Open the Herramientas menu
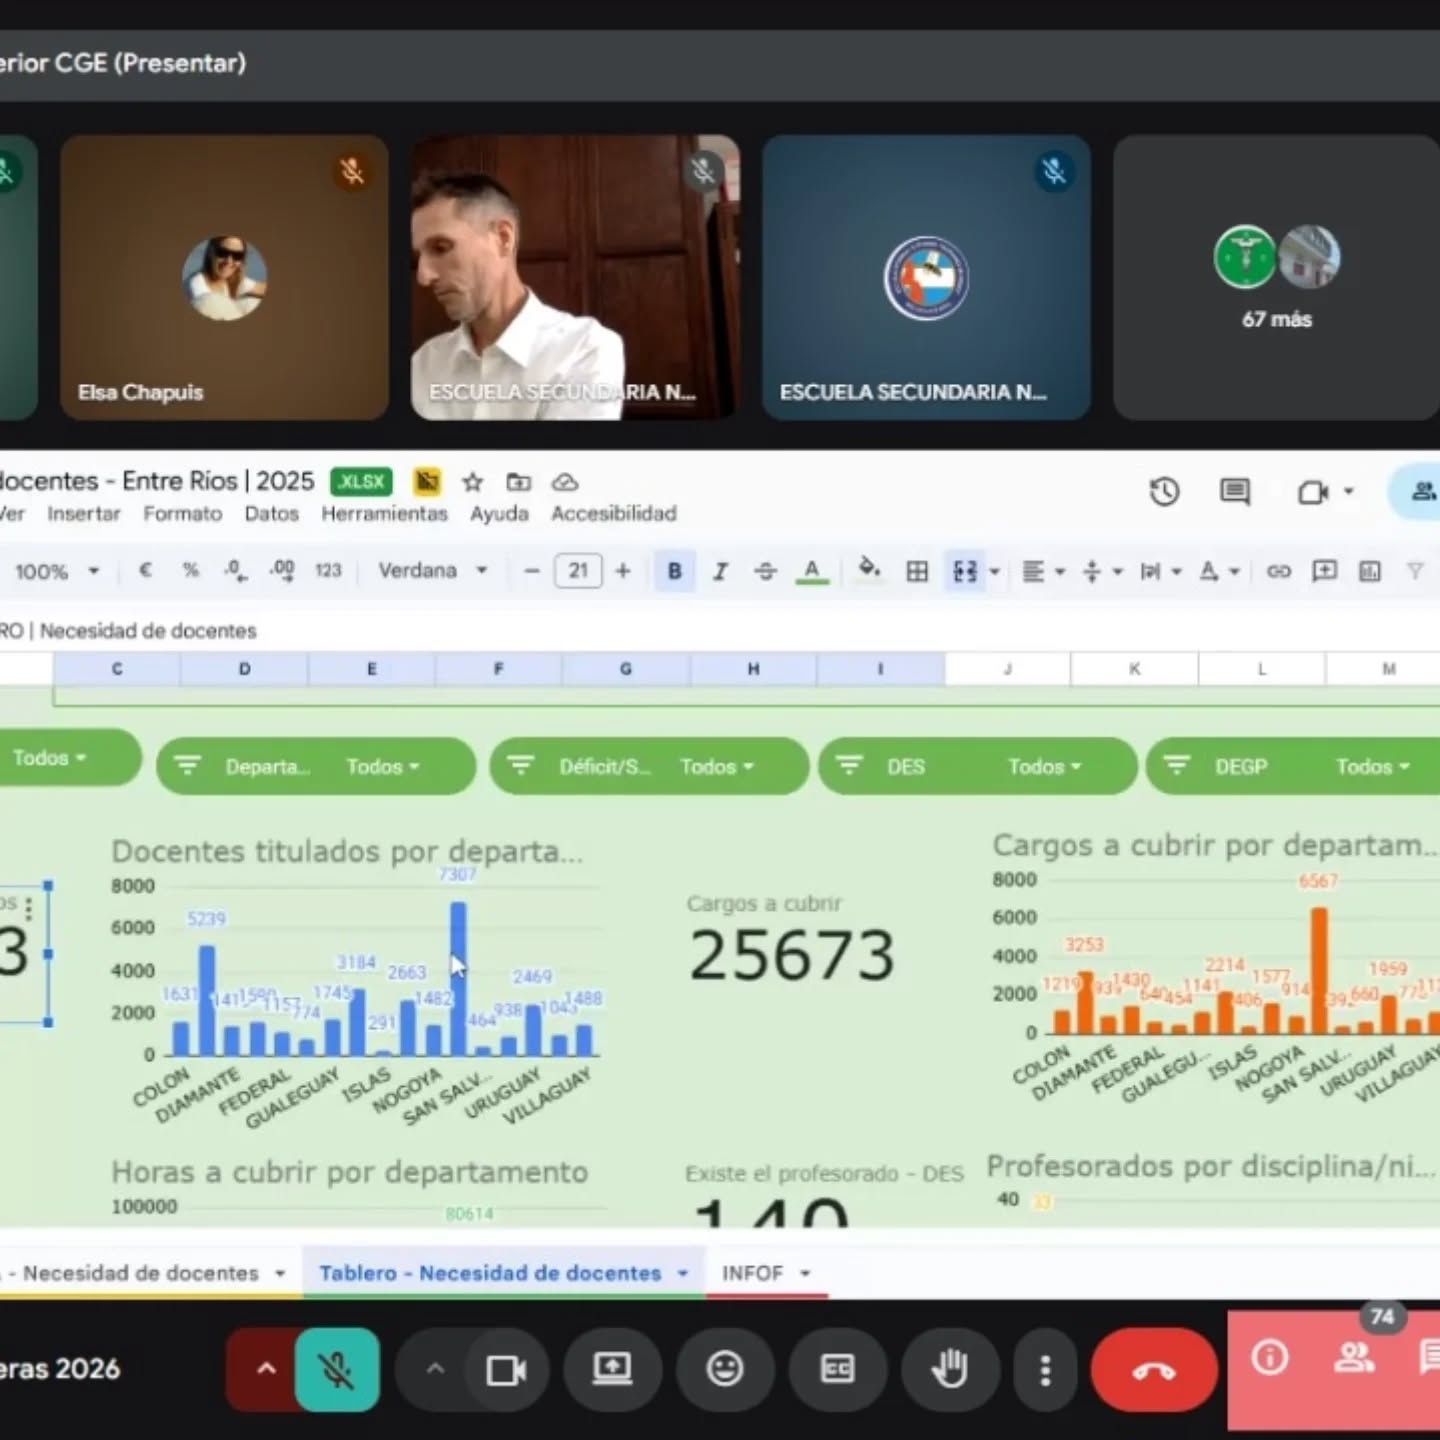Image resolution: width=1440 pixels, height=1440 pixels. pos(384,514)
